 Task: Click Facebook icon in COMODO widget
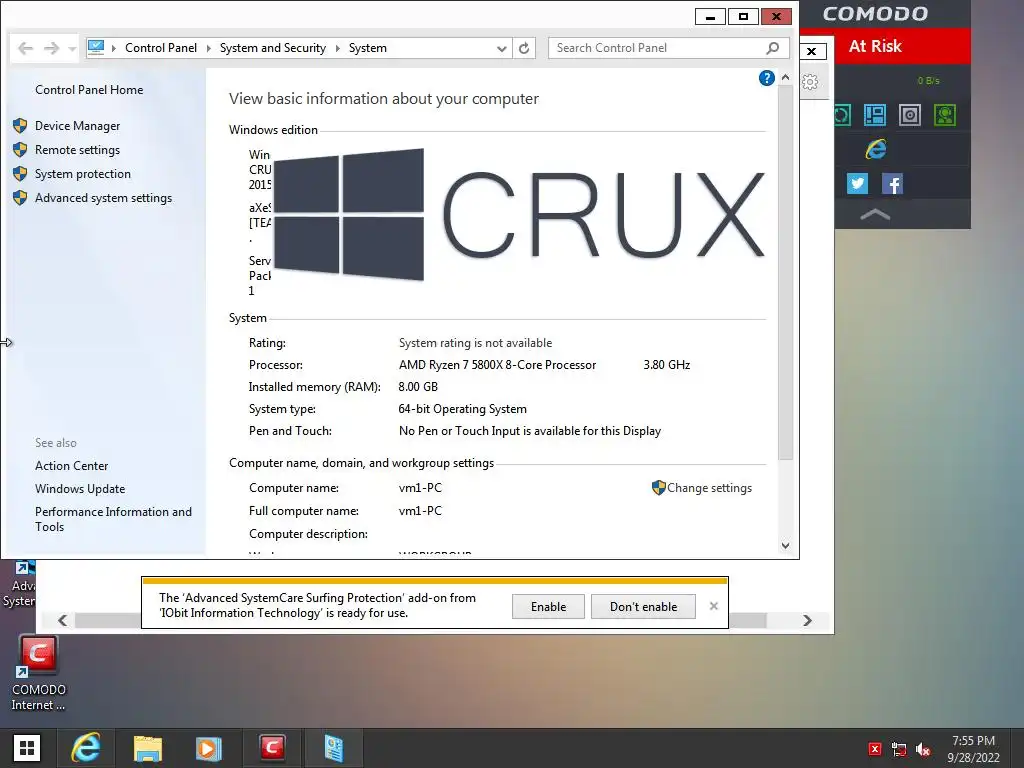892,184
